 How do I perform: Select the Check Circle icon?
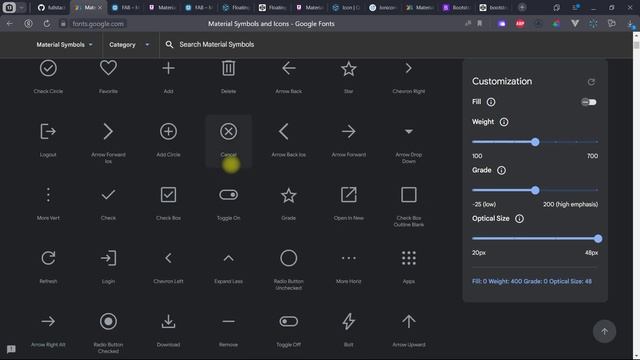point(48,68)
